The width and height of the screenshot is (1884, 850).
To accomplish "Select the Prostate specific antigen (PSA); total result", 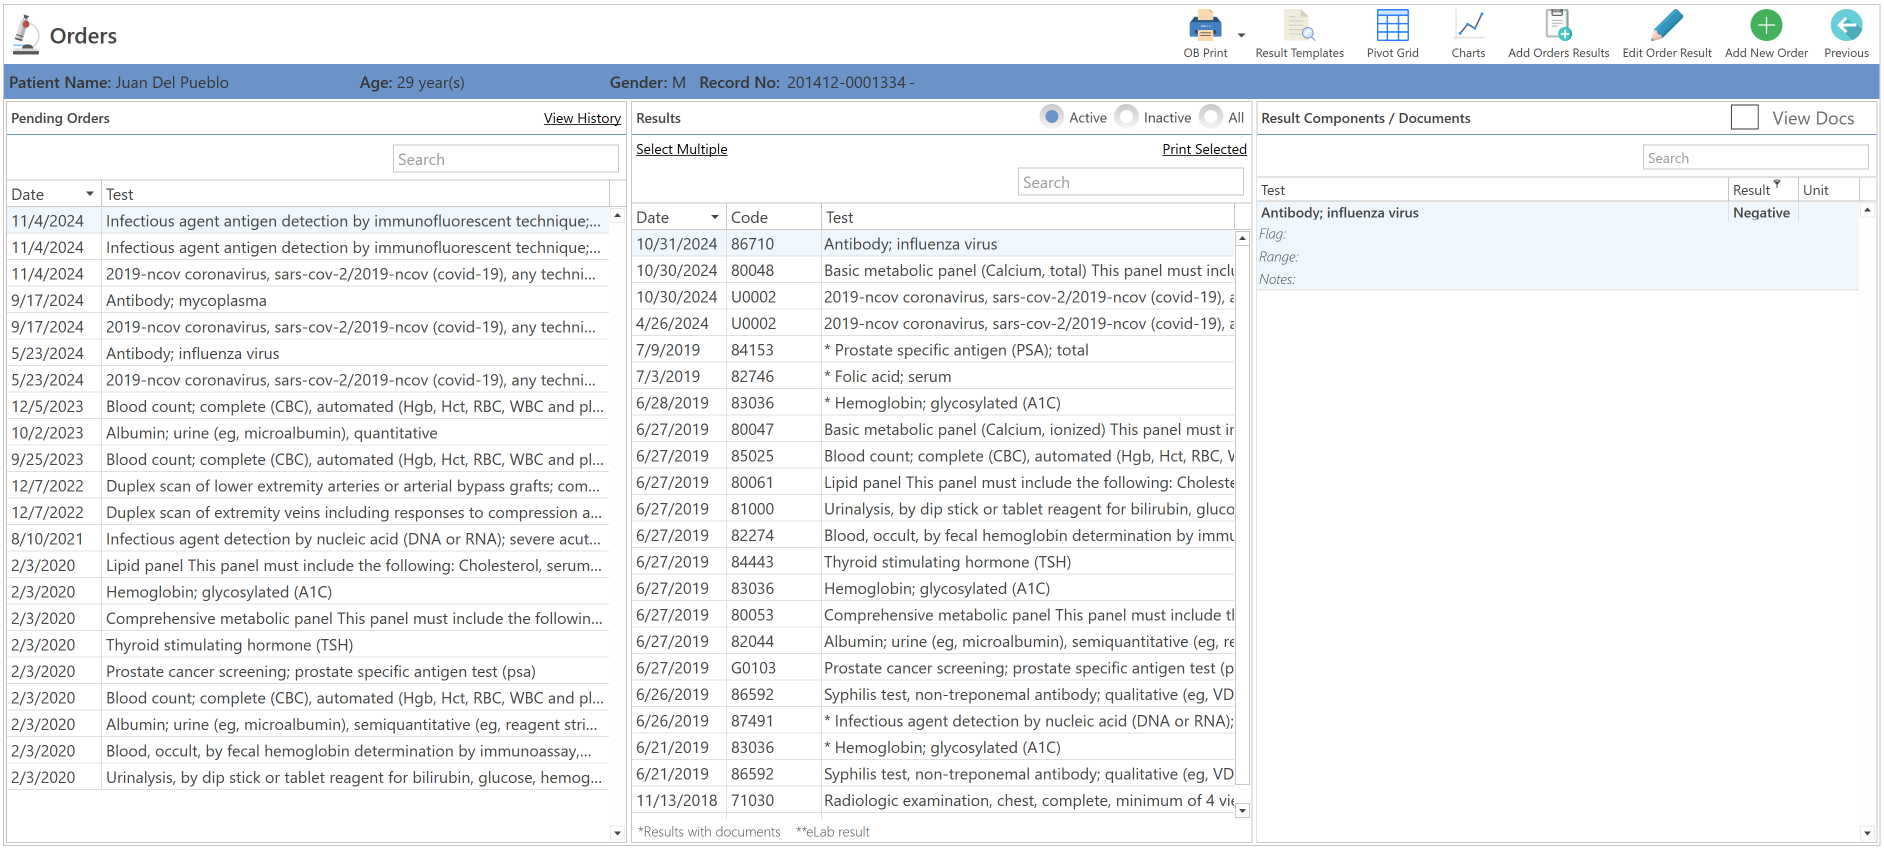I will click(934, 350).
